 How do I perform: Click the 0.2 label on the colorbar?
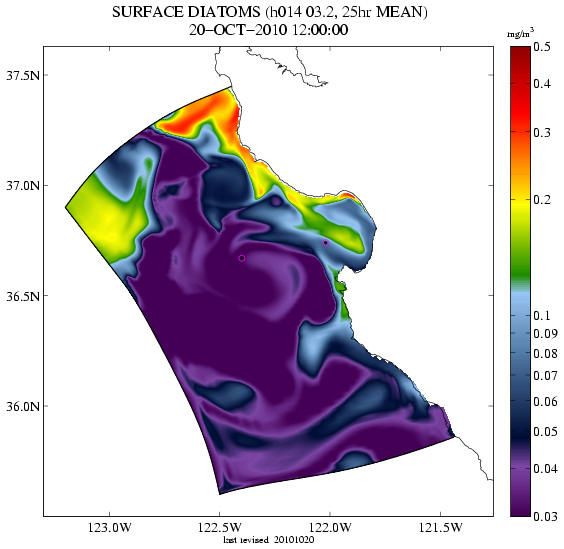coord(542,200)
